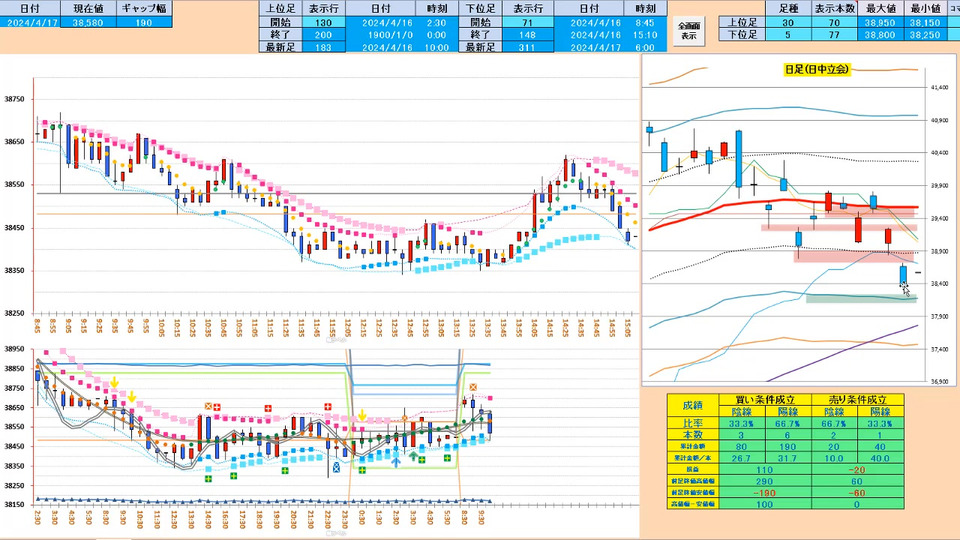Click the 40.0 per-bar amount cell

pos(880,458)
